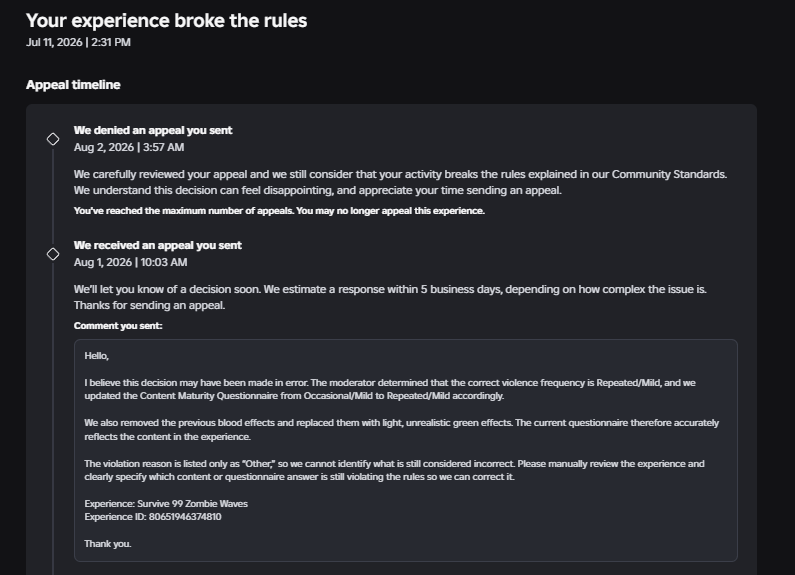795x575 pixels.
Task: Click 'Experience: Survive 99 Zombie Waves' line
Action: coord(166,504)
